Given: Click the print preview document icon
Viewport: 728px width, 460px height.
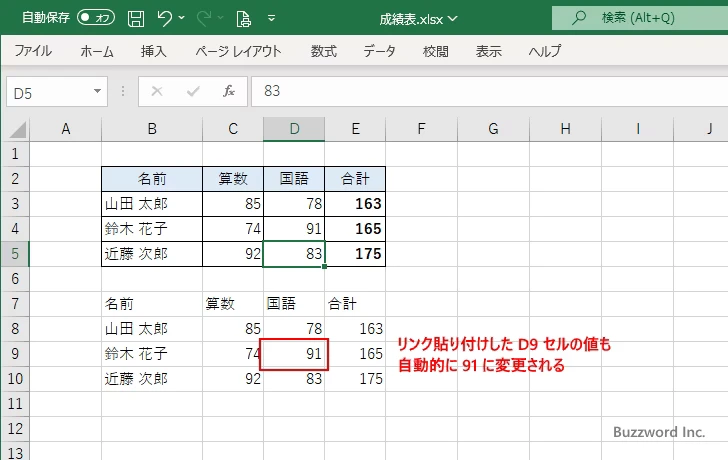Looking at the screenshot, I should coord(243,19).
